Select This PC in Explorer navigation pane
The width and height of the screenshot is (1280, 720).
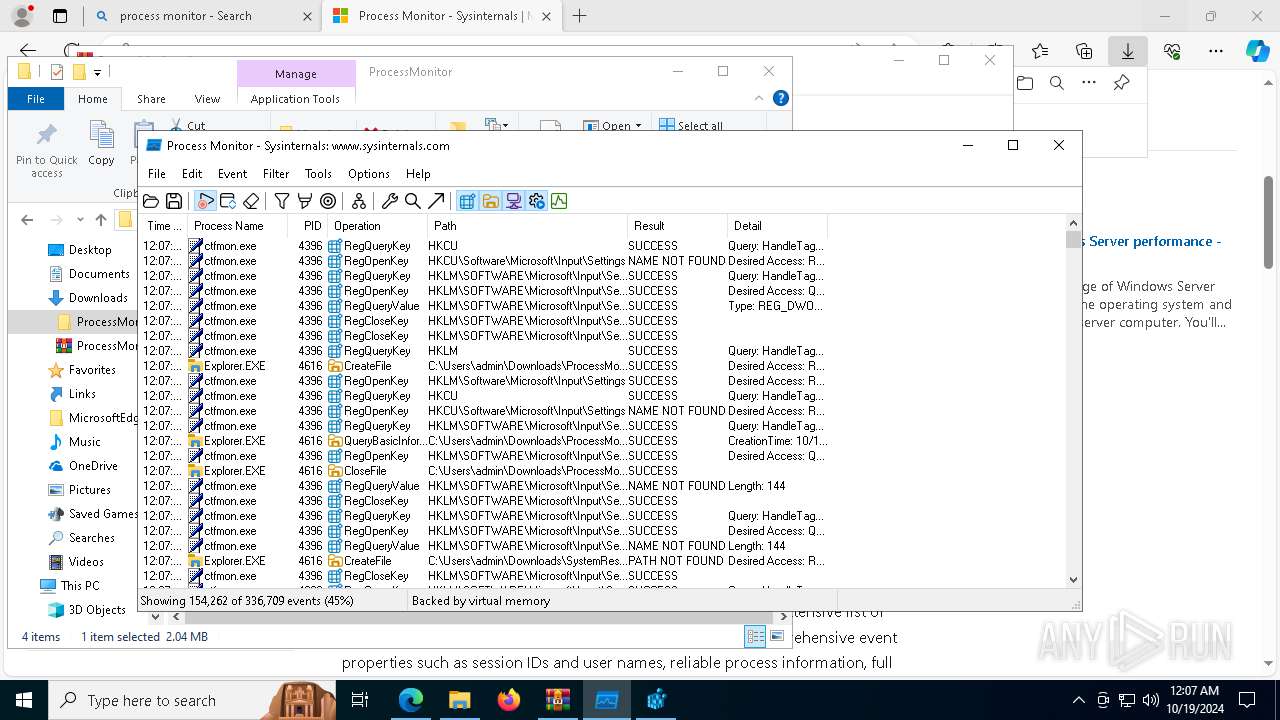coord(79,586)
